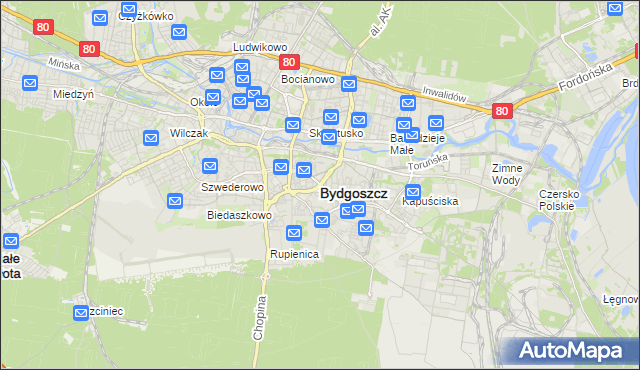Viewport: 640px width, 370px height.
Task: Click the post office icon above Czyżkówko label
Action: 129,9
